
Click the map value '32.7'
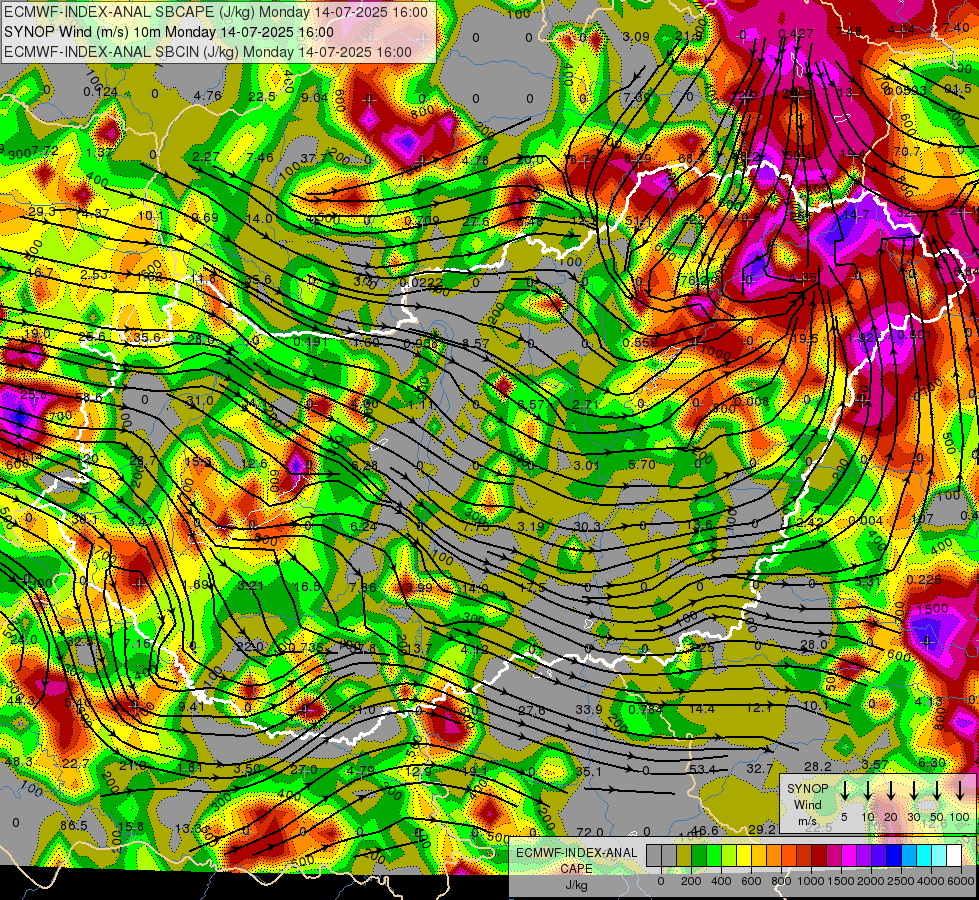pos(760,768)
